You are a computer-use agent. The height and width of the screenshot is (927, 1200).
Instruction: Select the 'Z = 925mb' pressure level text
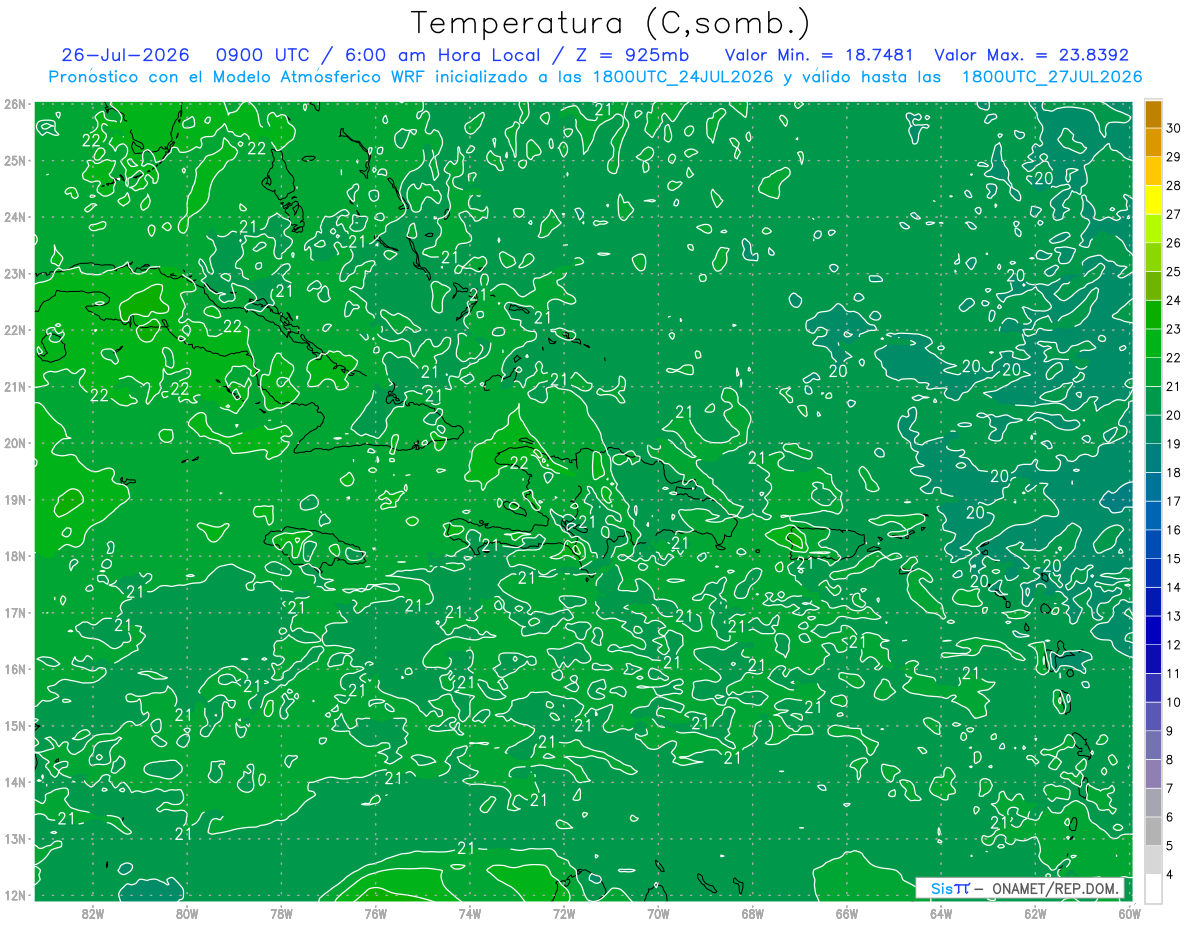(x=631, y=55)
